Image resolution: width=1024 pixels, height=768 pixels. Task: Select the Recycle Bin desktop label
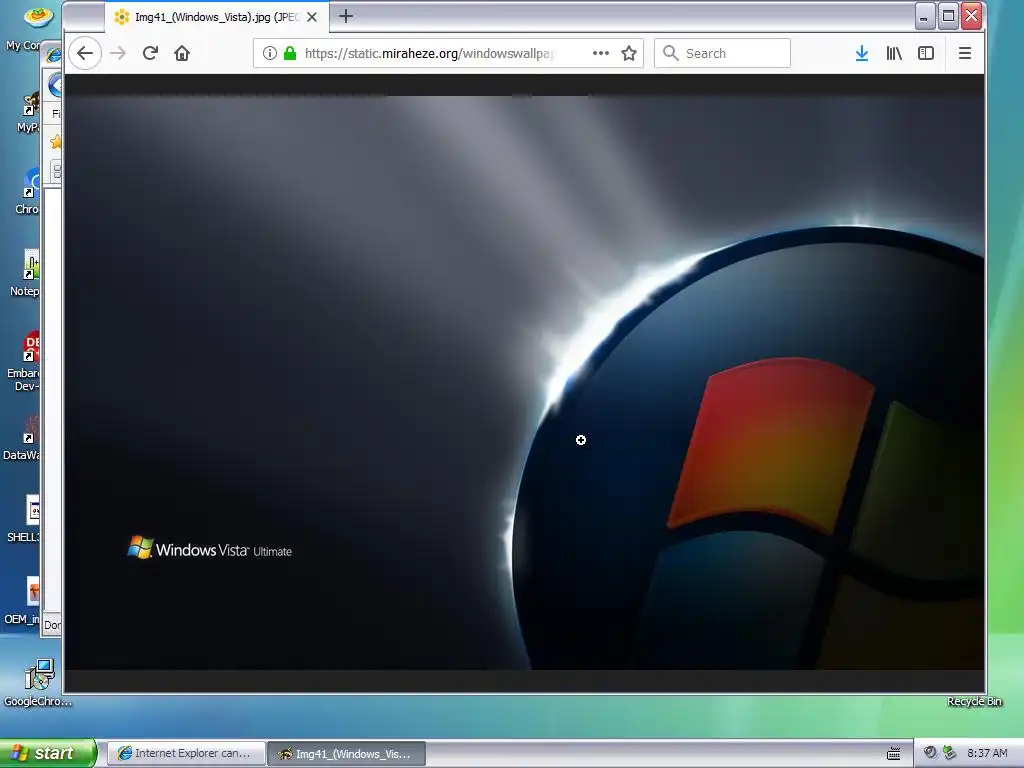[x=974, y=701]
